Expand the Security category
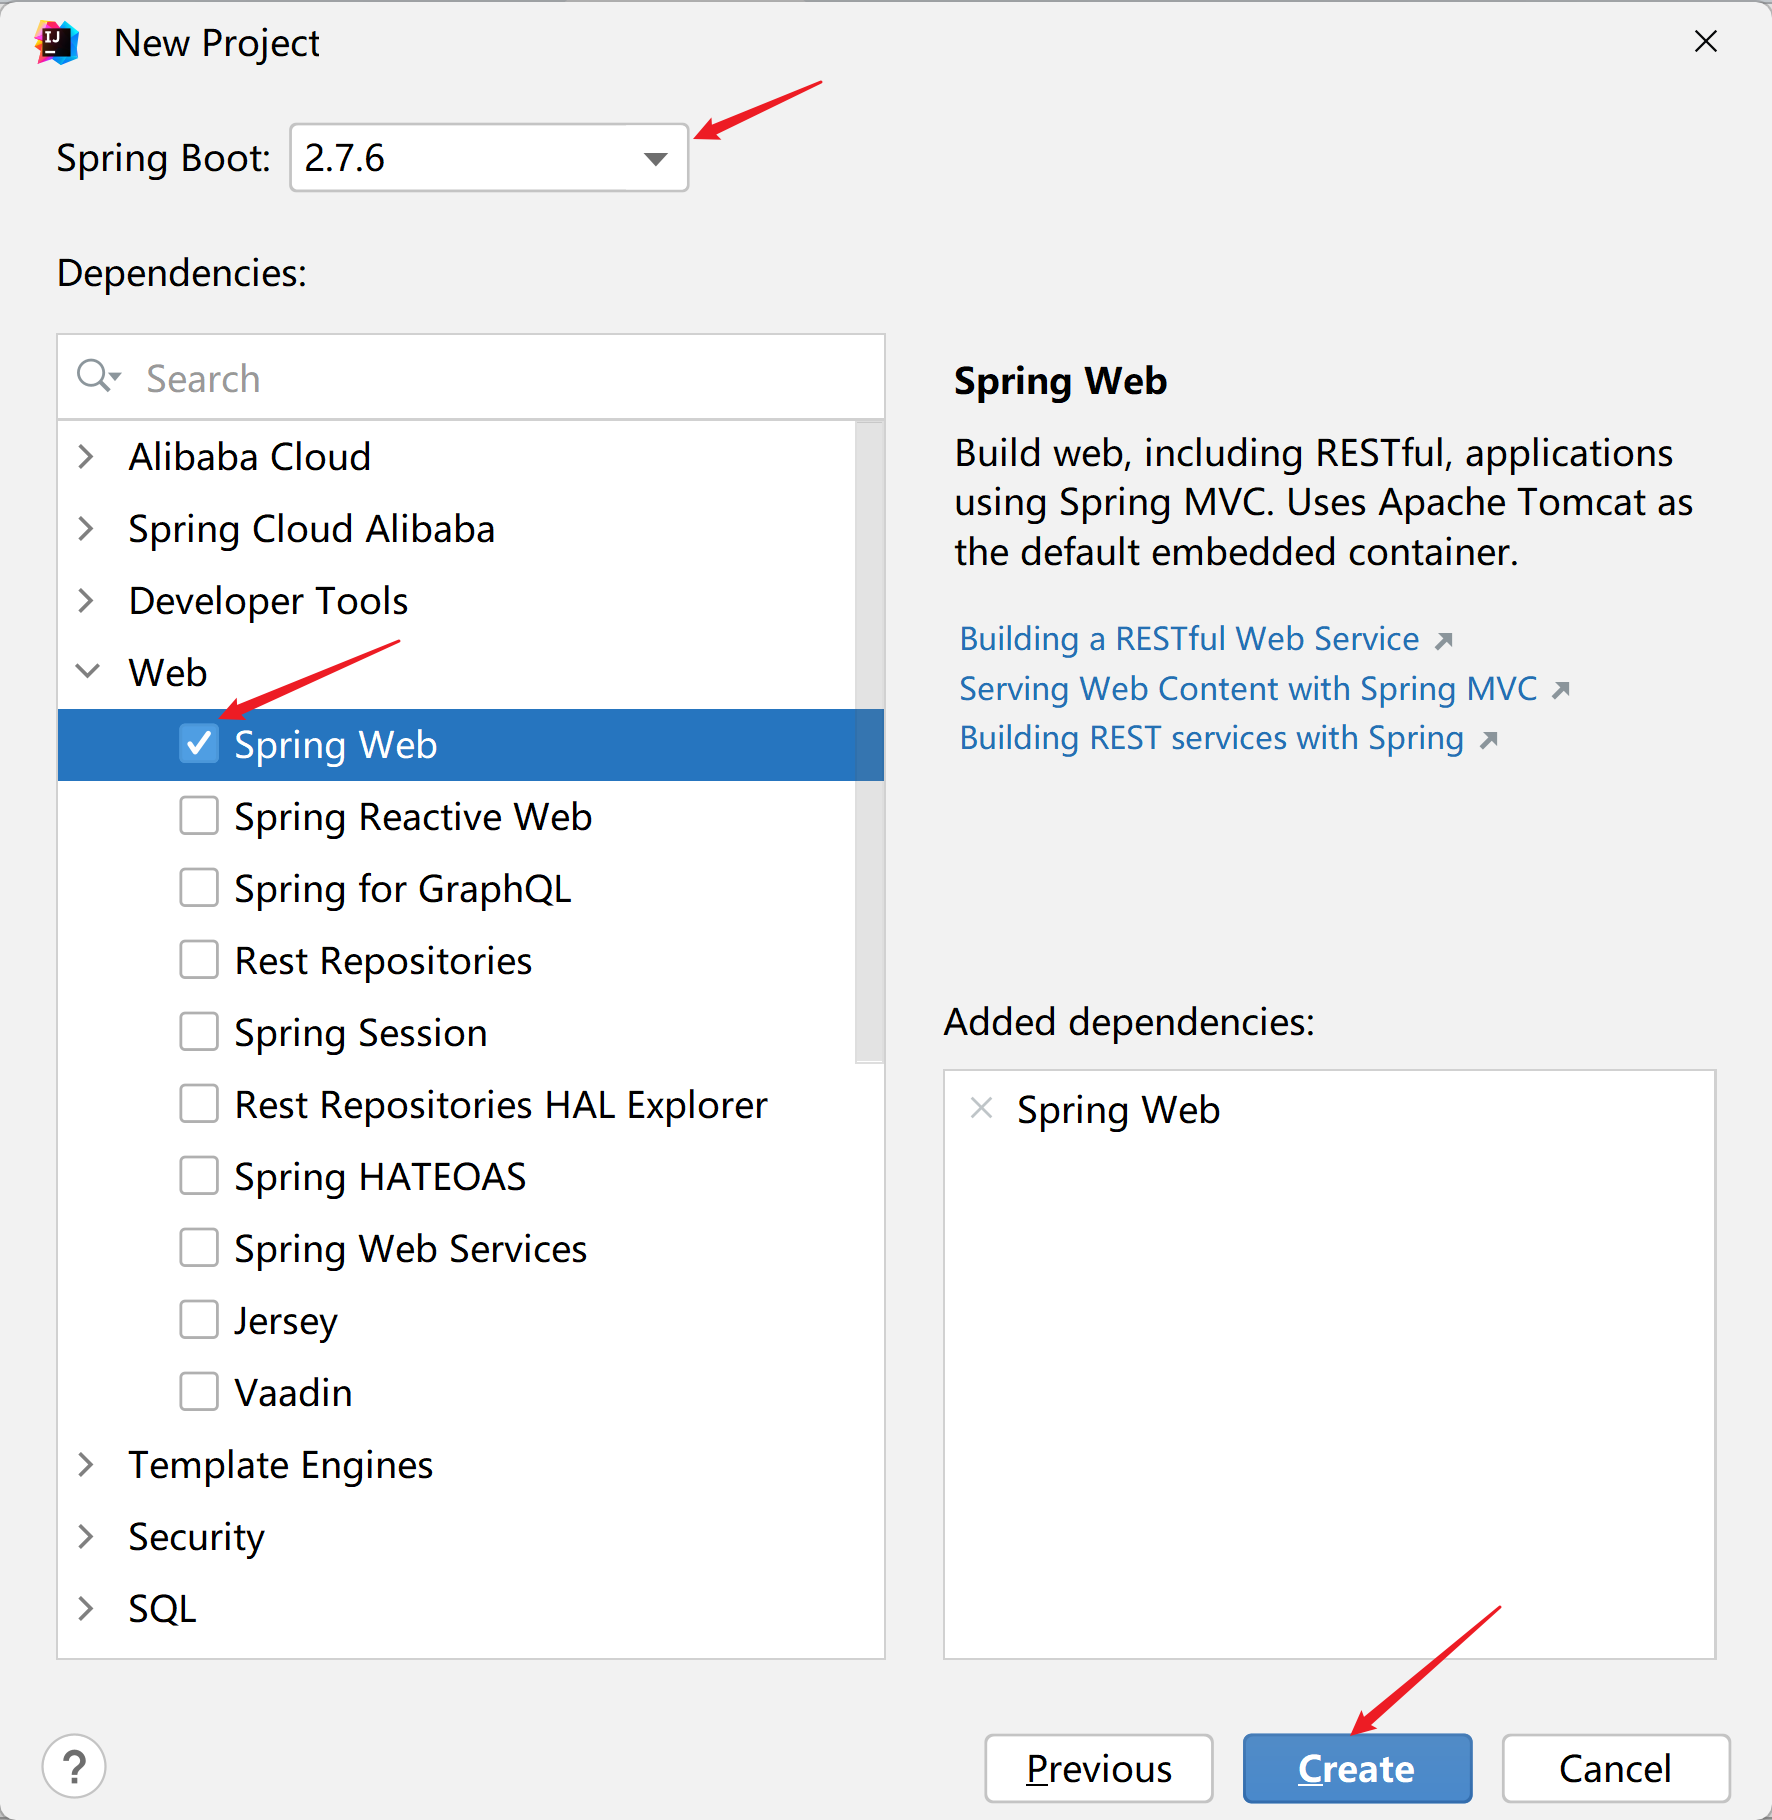Viewport: 1772px width, 1820px height. click(x=87, y=1537)
